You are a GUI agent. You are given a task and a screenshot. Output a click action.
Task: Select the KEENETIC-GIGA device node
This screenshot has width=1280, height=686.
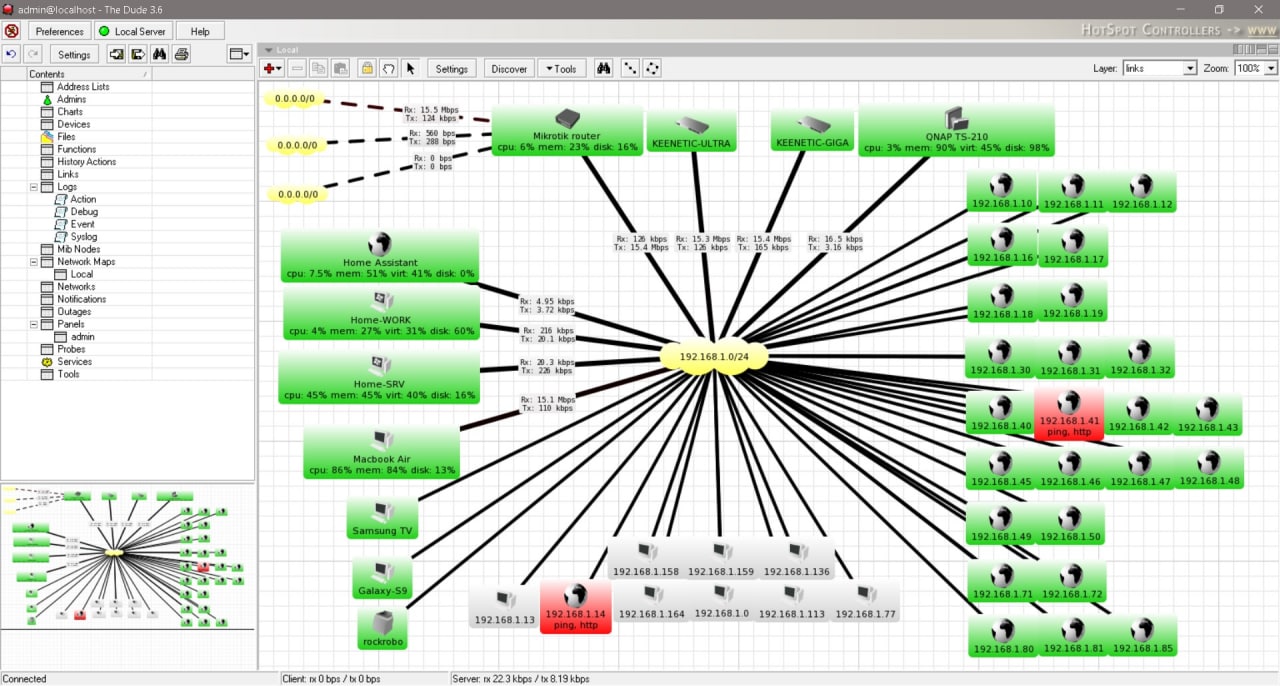[x=813, y=131]
